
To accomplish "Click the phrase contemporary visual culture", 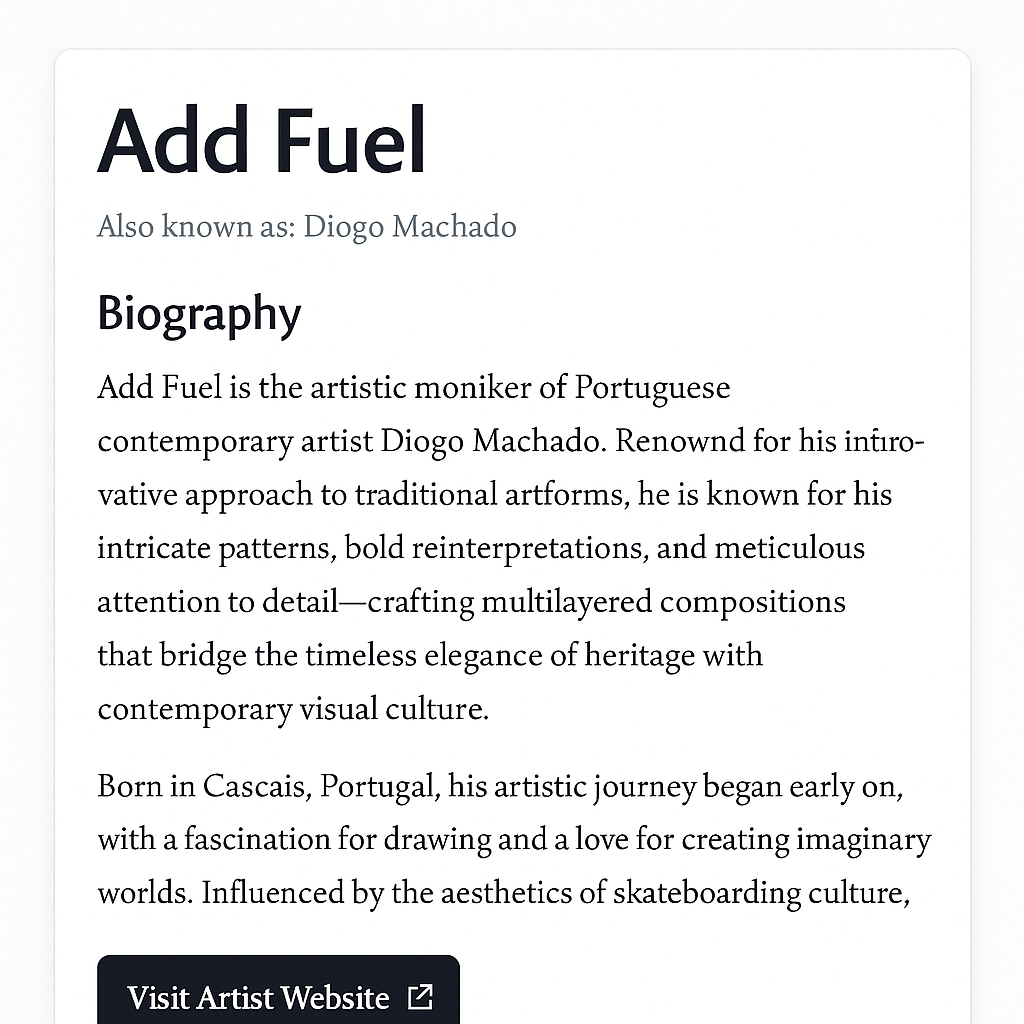I will [293, 709].
